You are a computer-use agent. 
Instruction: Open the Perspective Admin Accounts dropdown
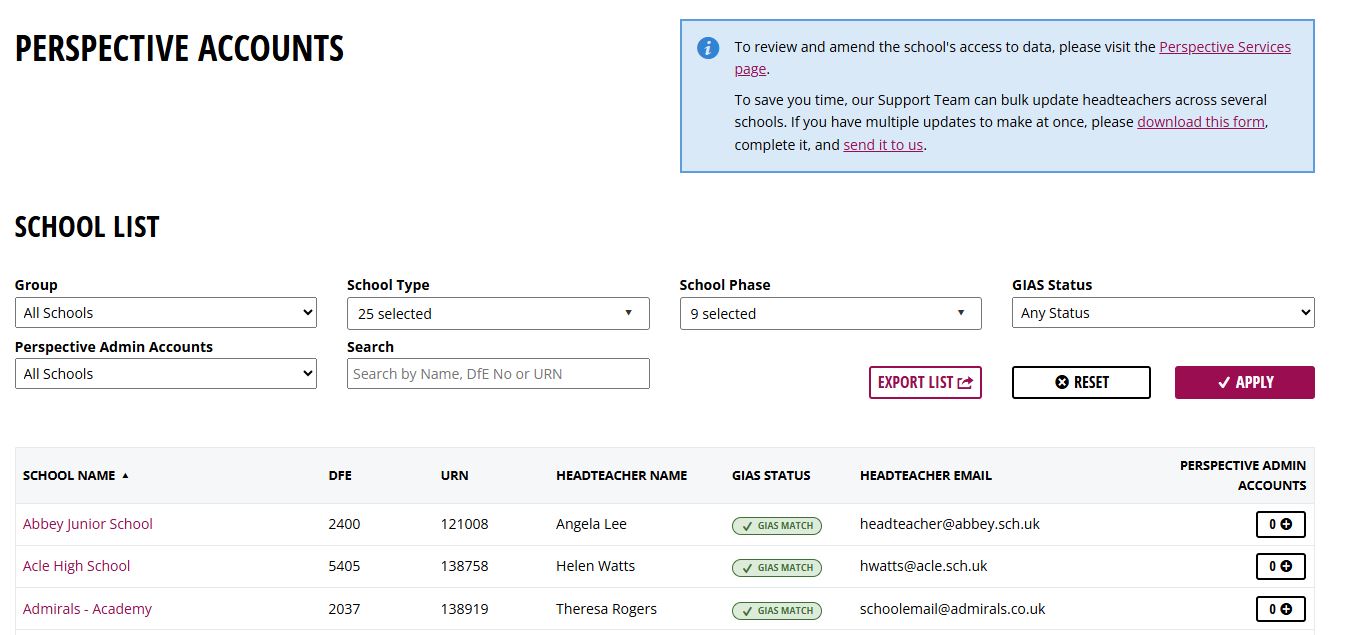[166, 374]
